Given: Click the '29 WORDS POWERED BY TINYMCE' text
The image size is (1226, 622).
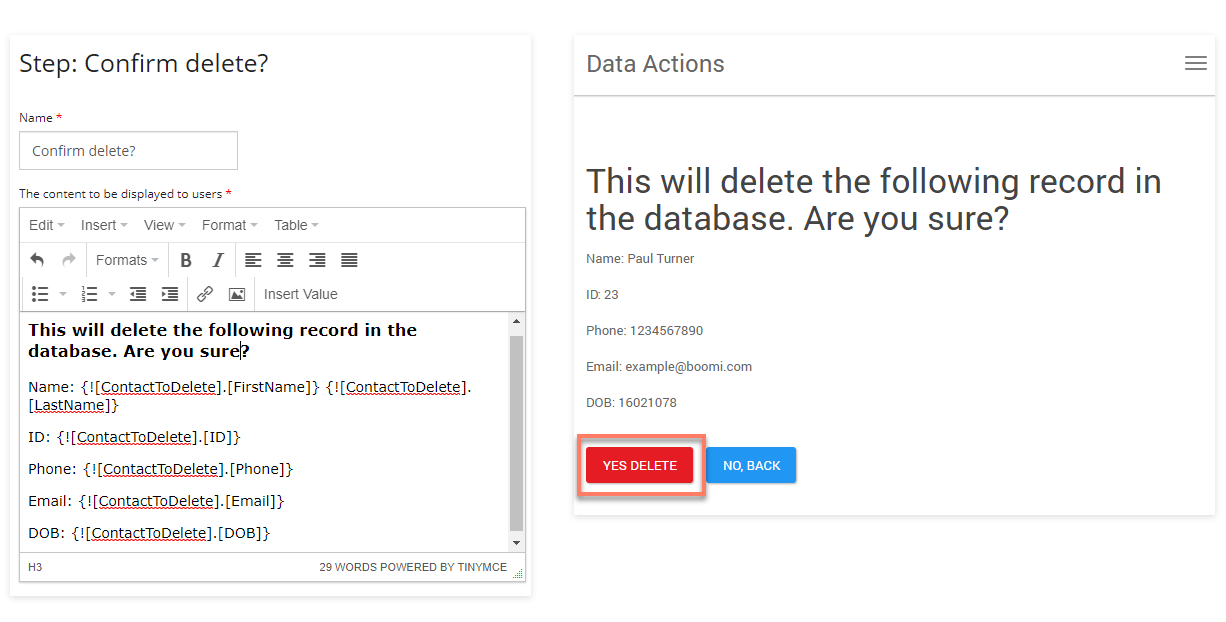Looking at the screenshot, I should click(x=413, y=567).
